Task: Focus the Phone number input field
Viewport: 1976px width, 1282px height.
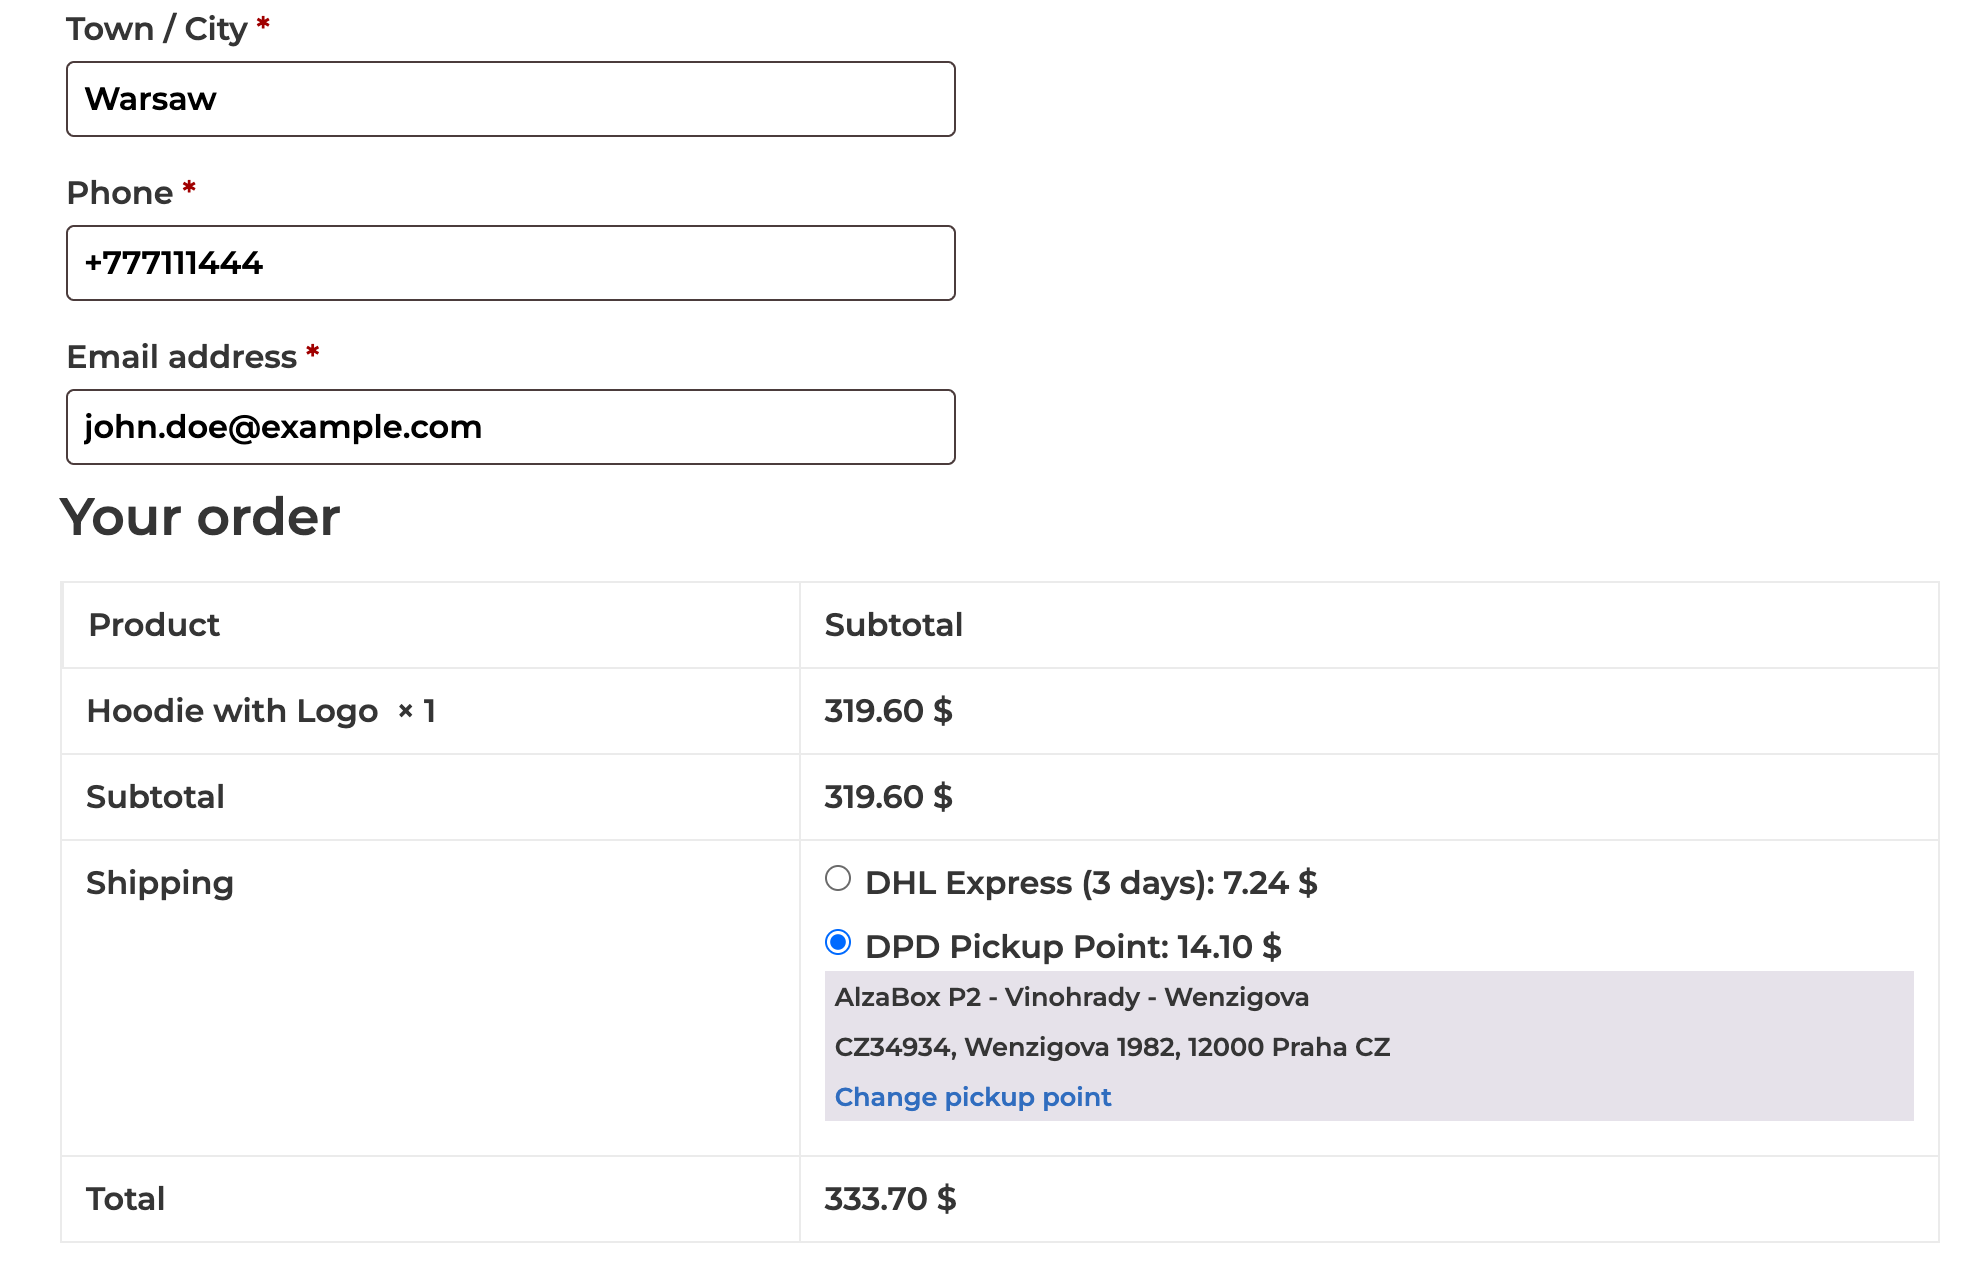Action: click(x=510, y=263)
